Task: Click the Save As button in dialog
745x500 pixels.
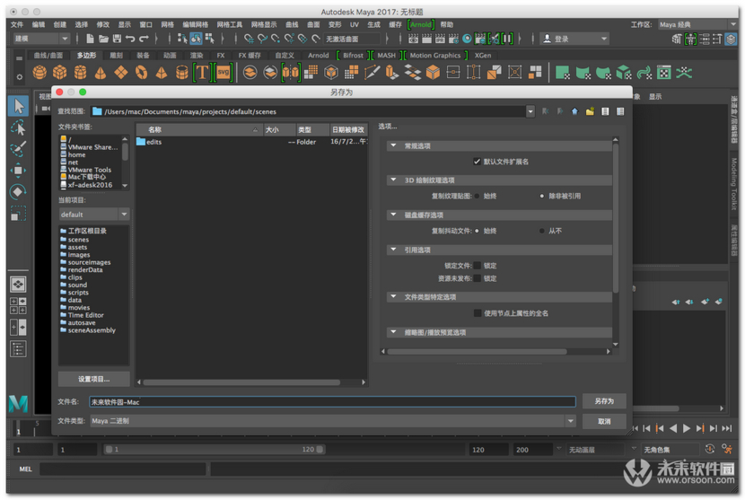Action: coord(604,401)
